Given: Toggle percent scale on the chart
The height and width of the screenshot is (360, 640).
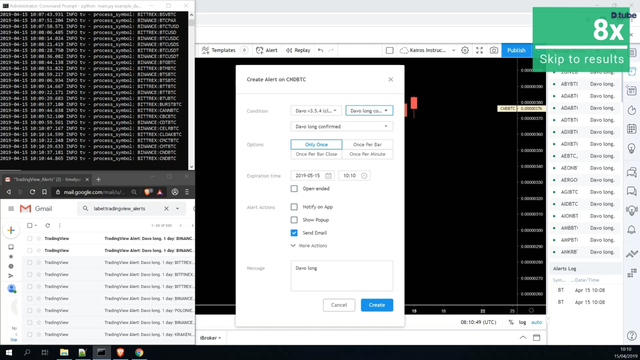Looking at the screenshot, I should (511, 322).
